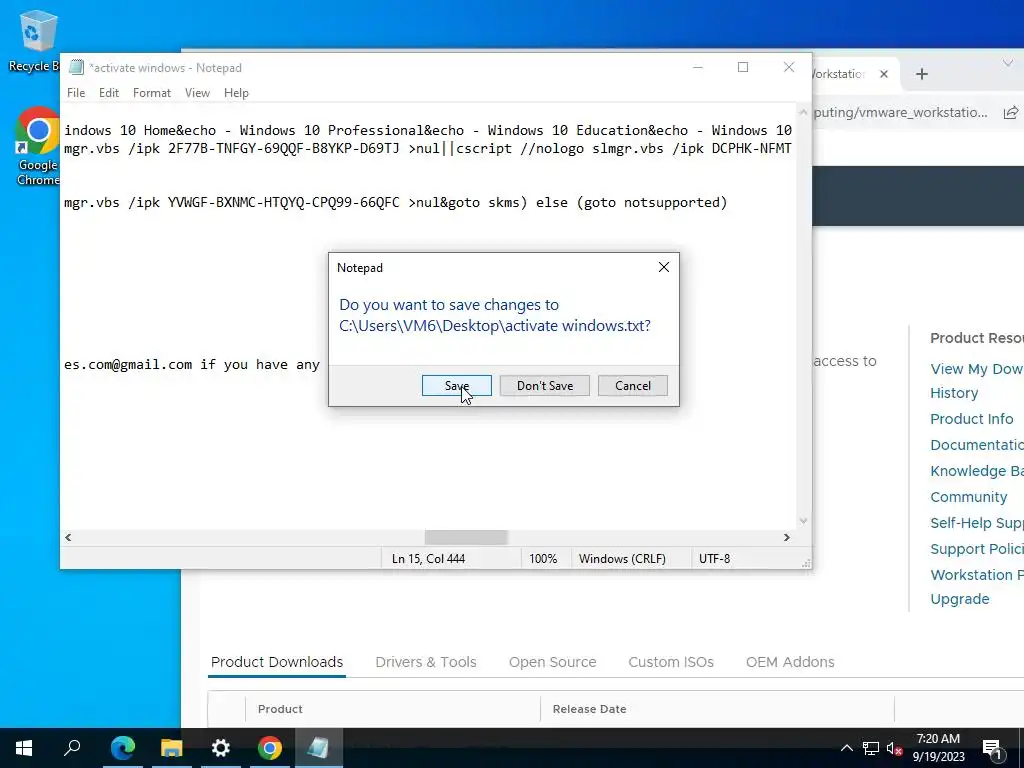
Task: Click the Product column header
Action: tap(280, 709)
